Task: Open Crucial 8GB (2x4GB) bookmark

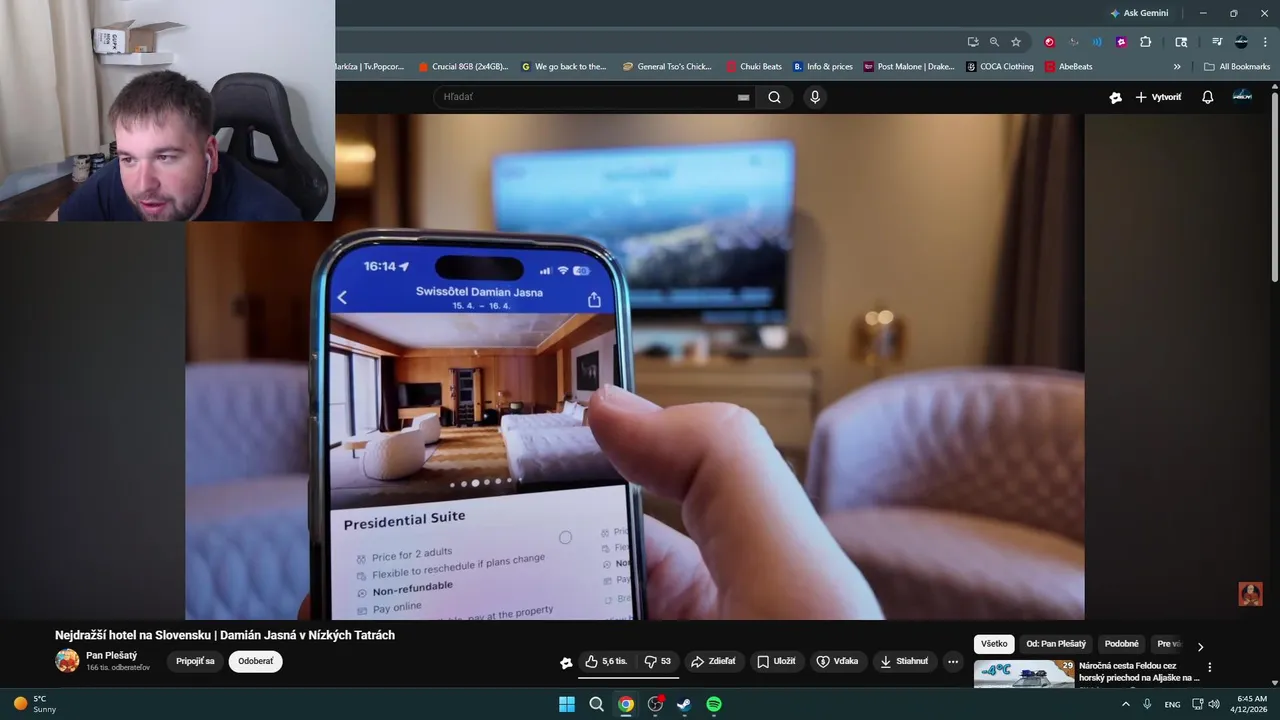Action: coord(463,67)
